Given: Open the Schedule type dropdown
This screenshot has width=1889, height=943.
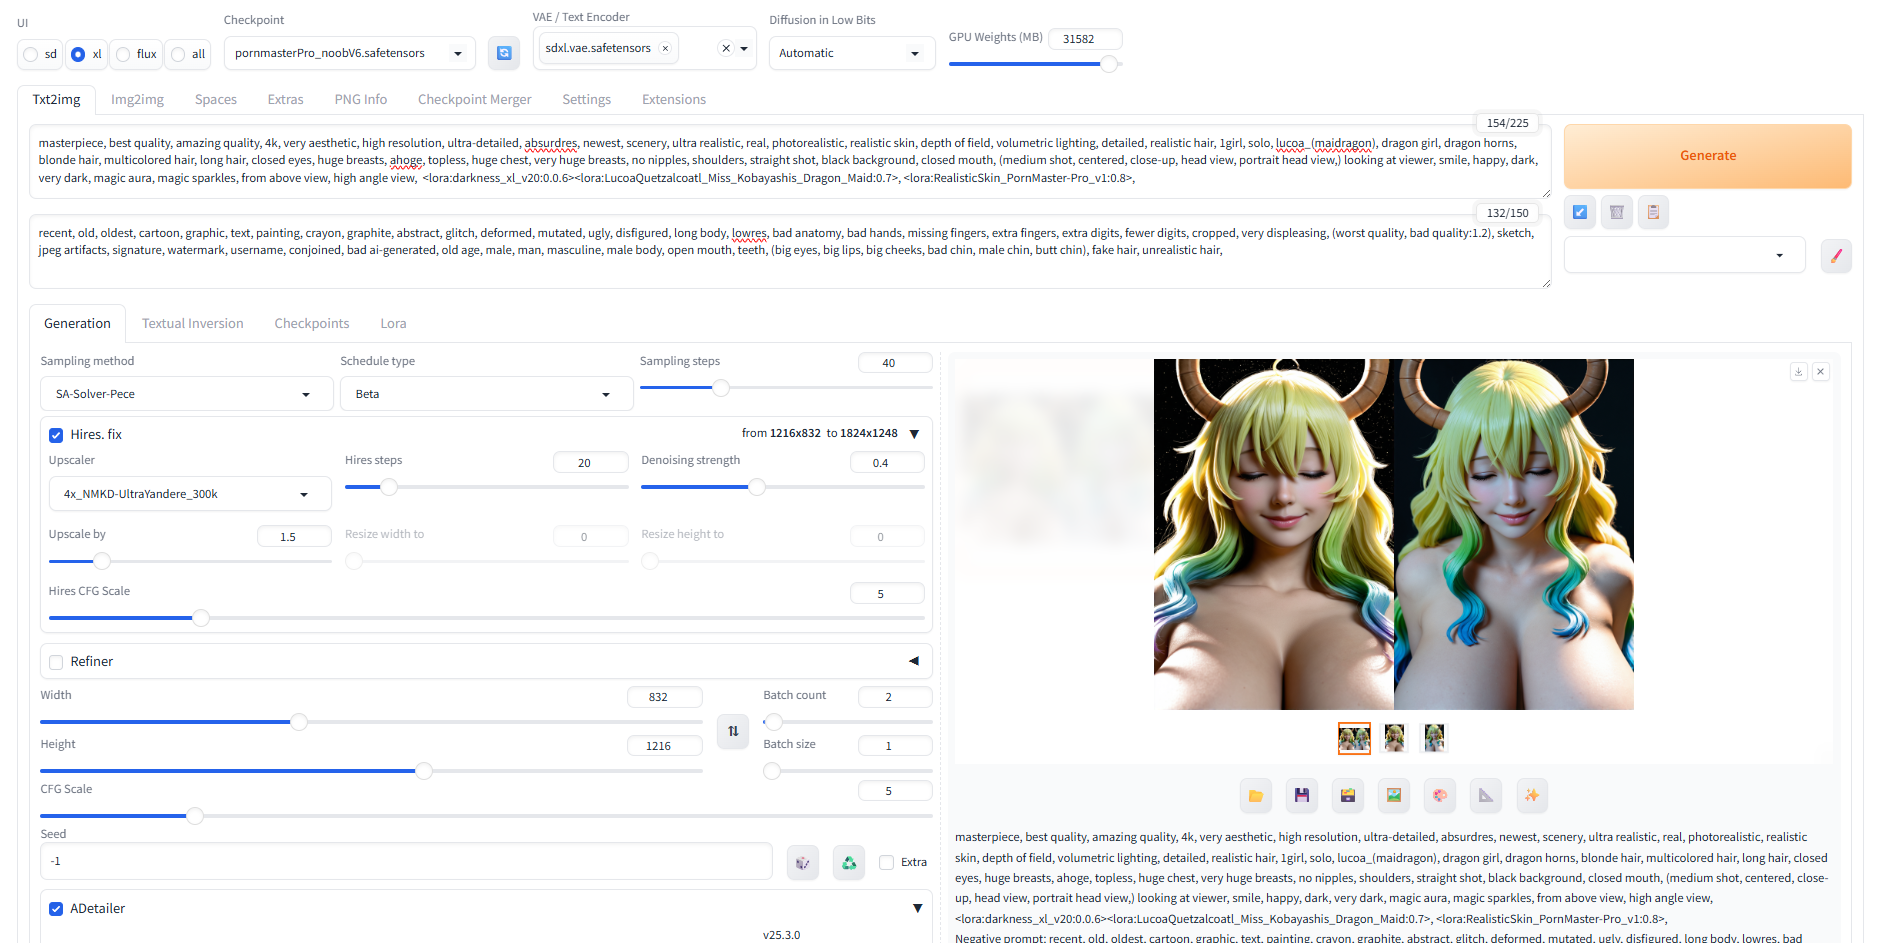Looking at the screenshot, I should coord(486,394).
